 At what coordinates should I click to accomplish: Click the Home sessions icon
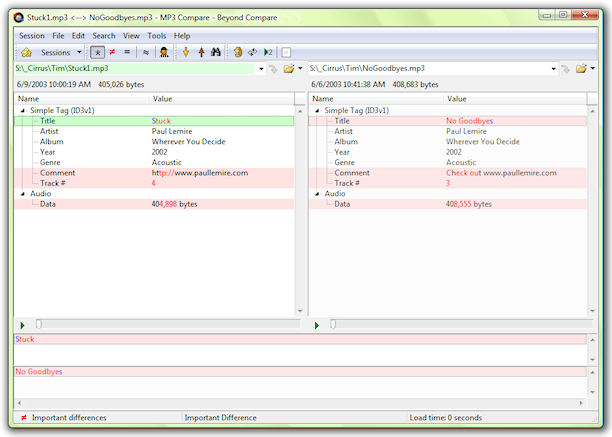[x=26, y=52]
